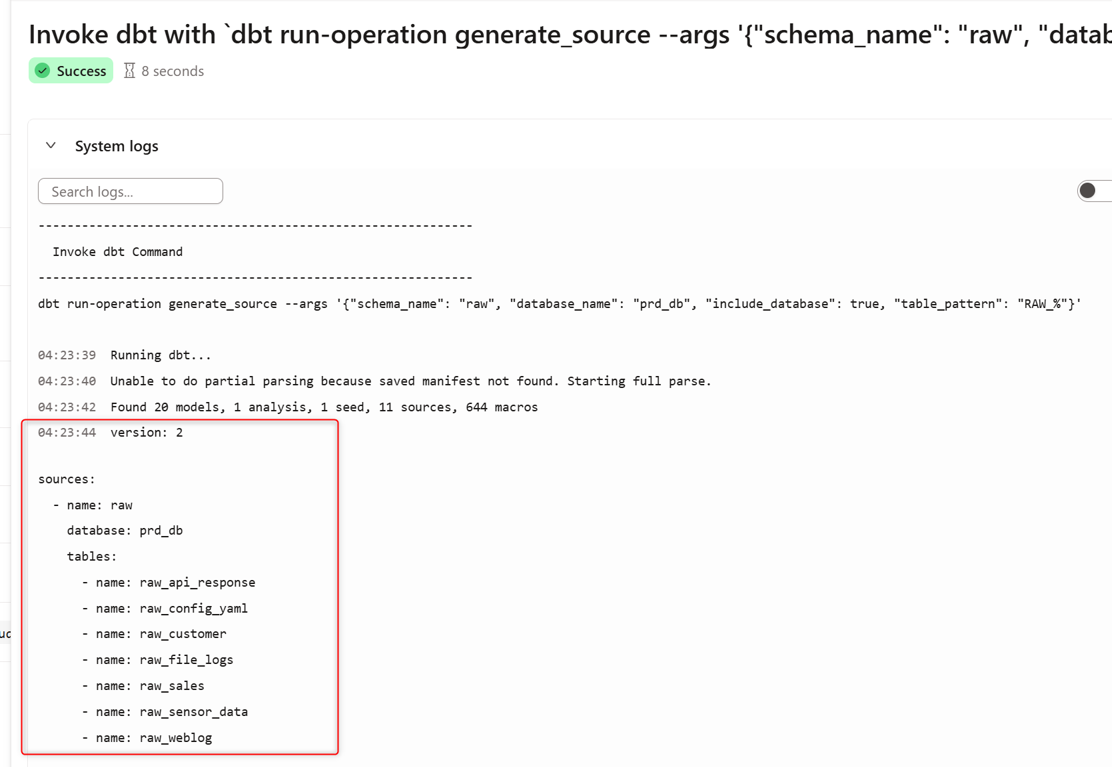Click the '8 seconds' duration text
1112x767 pixels.
[x=172, y=72]
